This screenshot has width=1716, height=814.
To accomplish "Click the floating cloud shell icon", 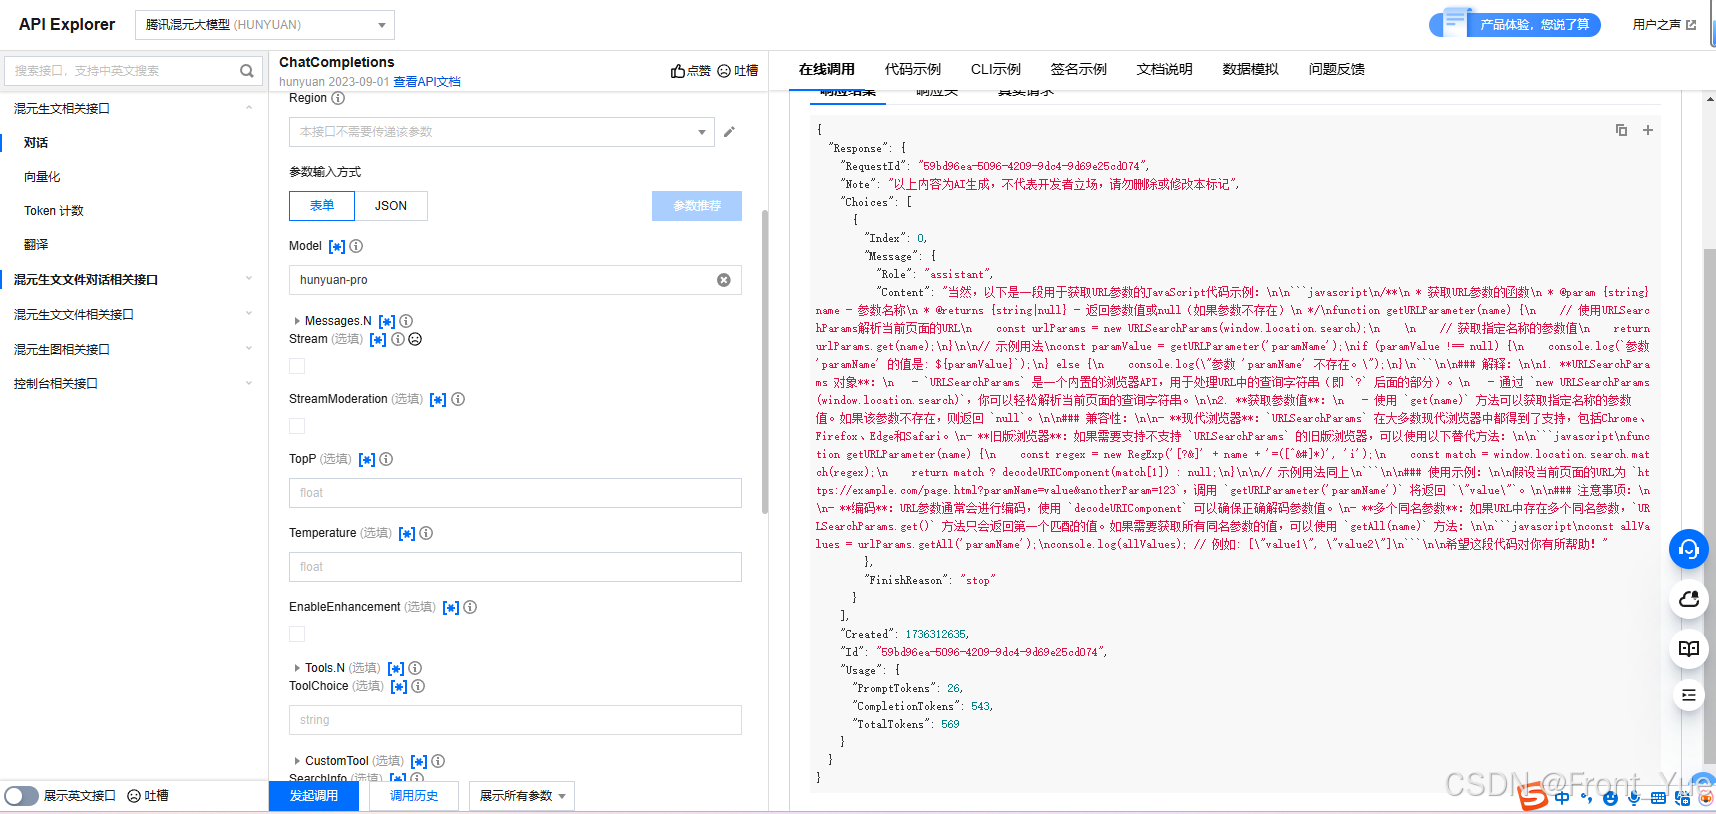I will click(1689, 599).
